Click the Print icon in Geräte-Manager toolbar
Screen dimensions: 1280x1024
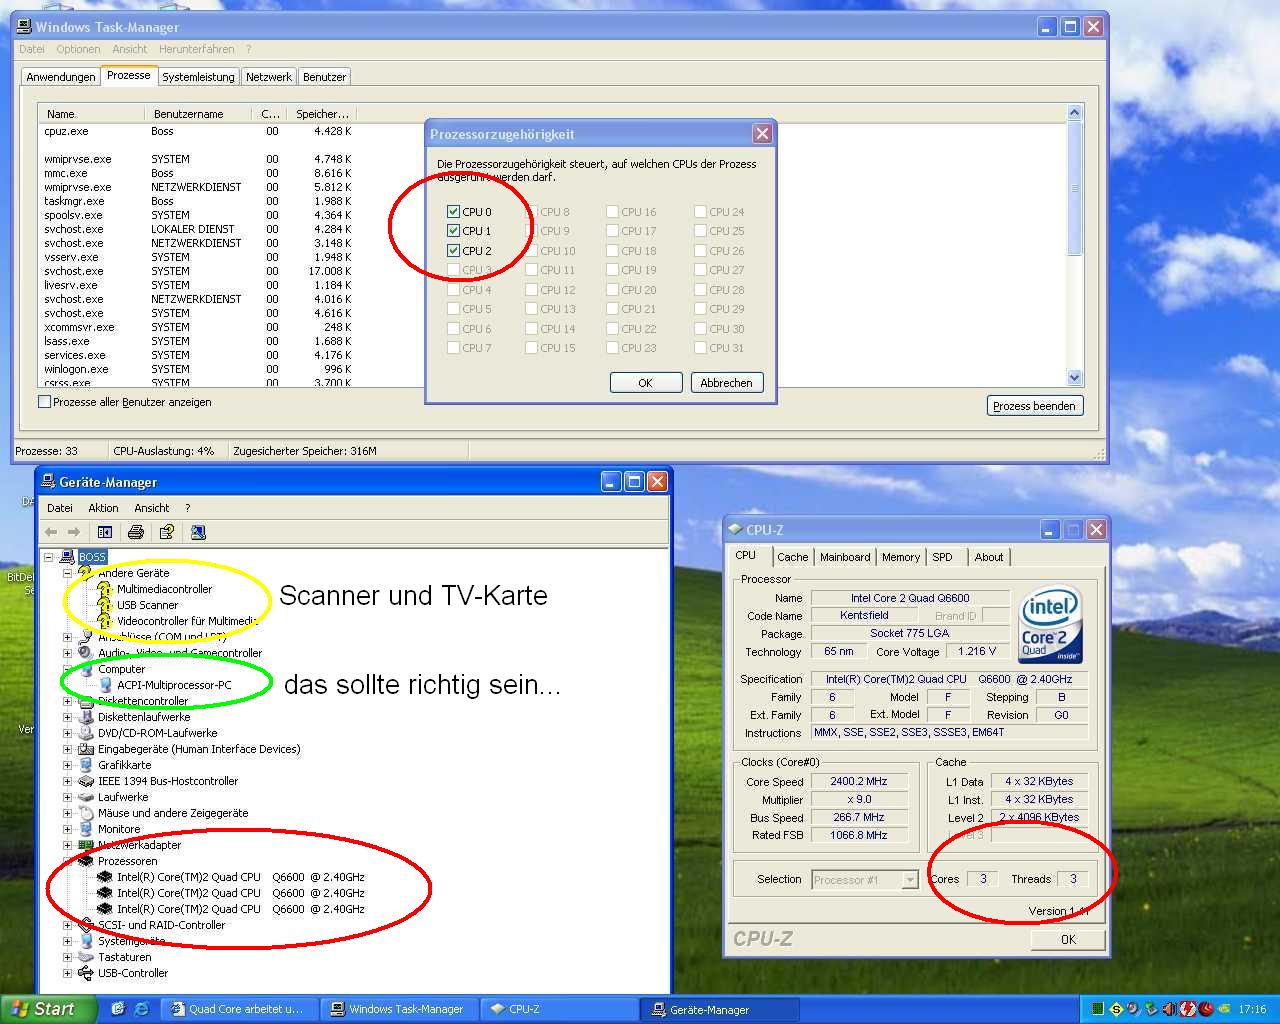click(x=136, y=532)
